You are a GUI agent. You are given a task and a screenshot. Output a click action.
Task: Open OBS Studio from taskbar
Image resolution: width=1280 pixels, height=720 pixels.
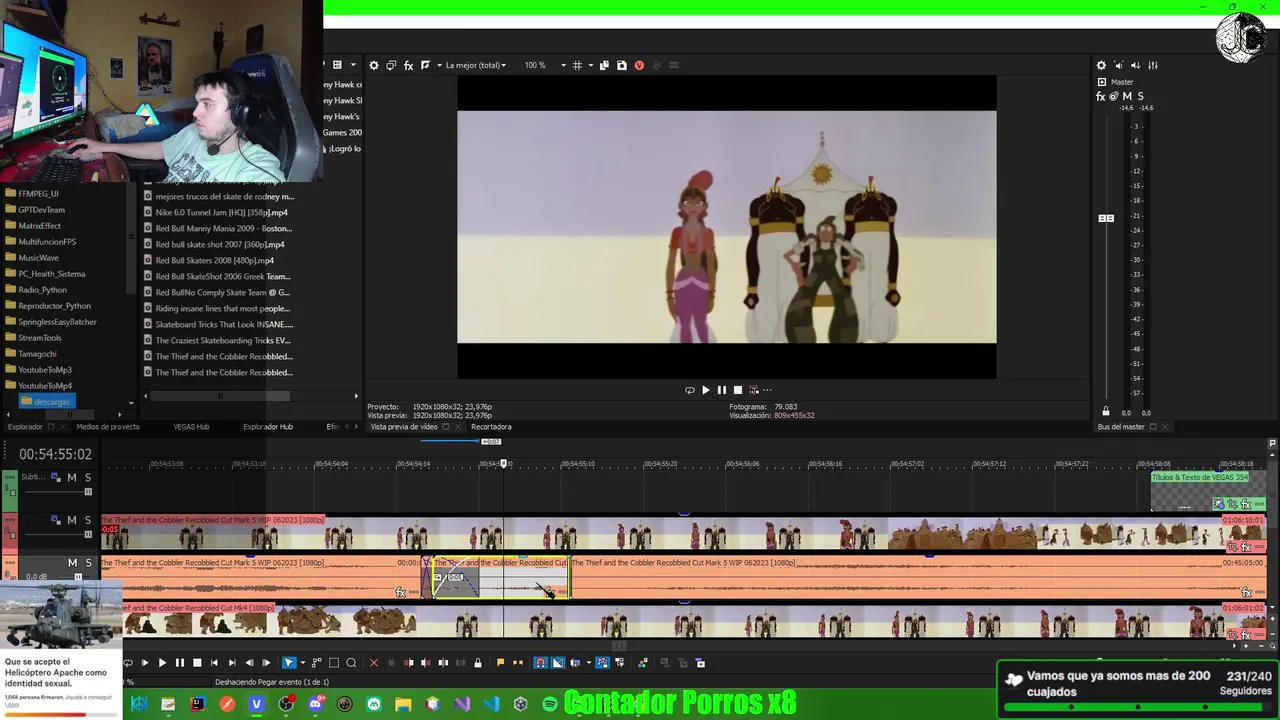[x=285, y=704]
